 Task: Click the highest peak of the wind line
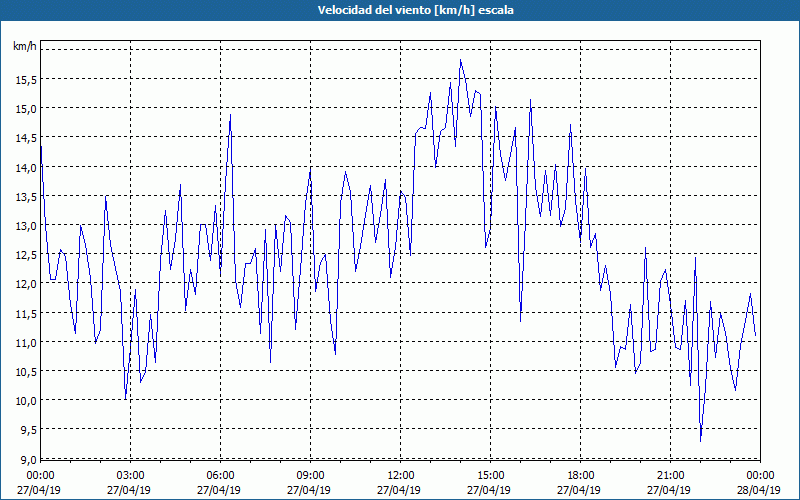(461, 60)
